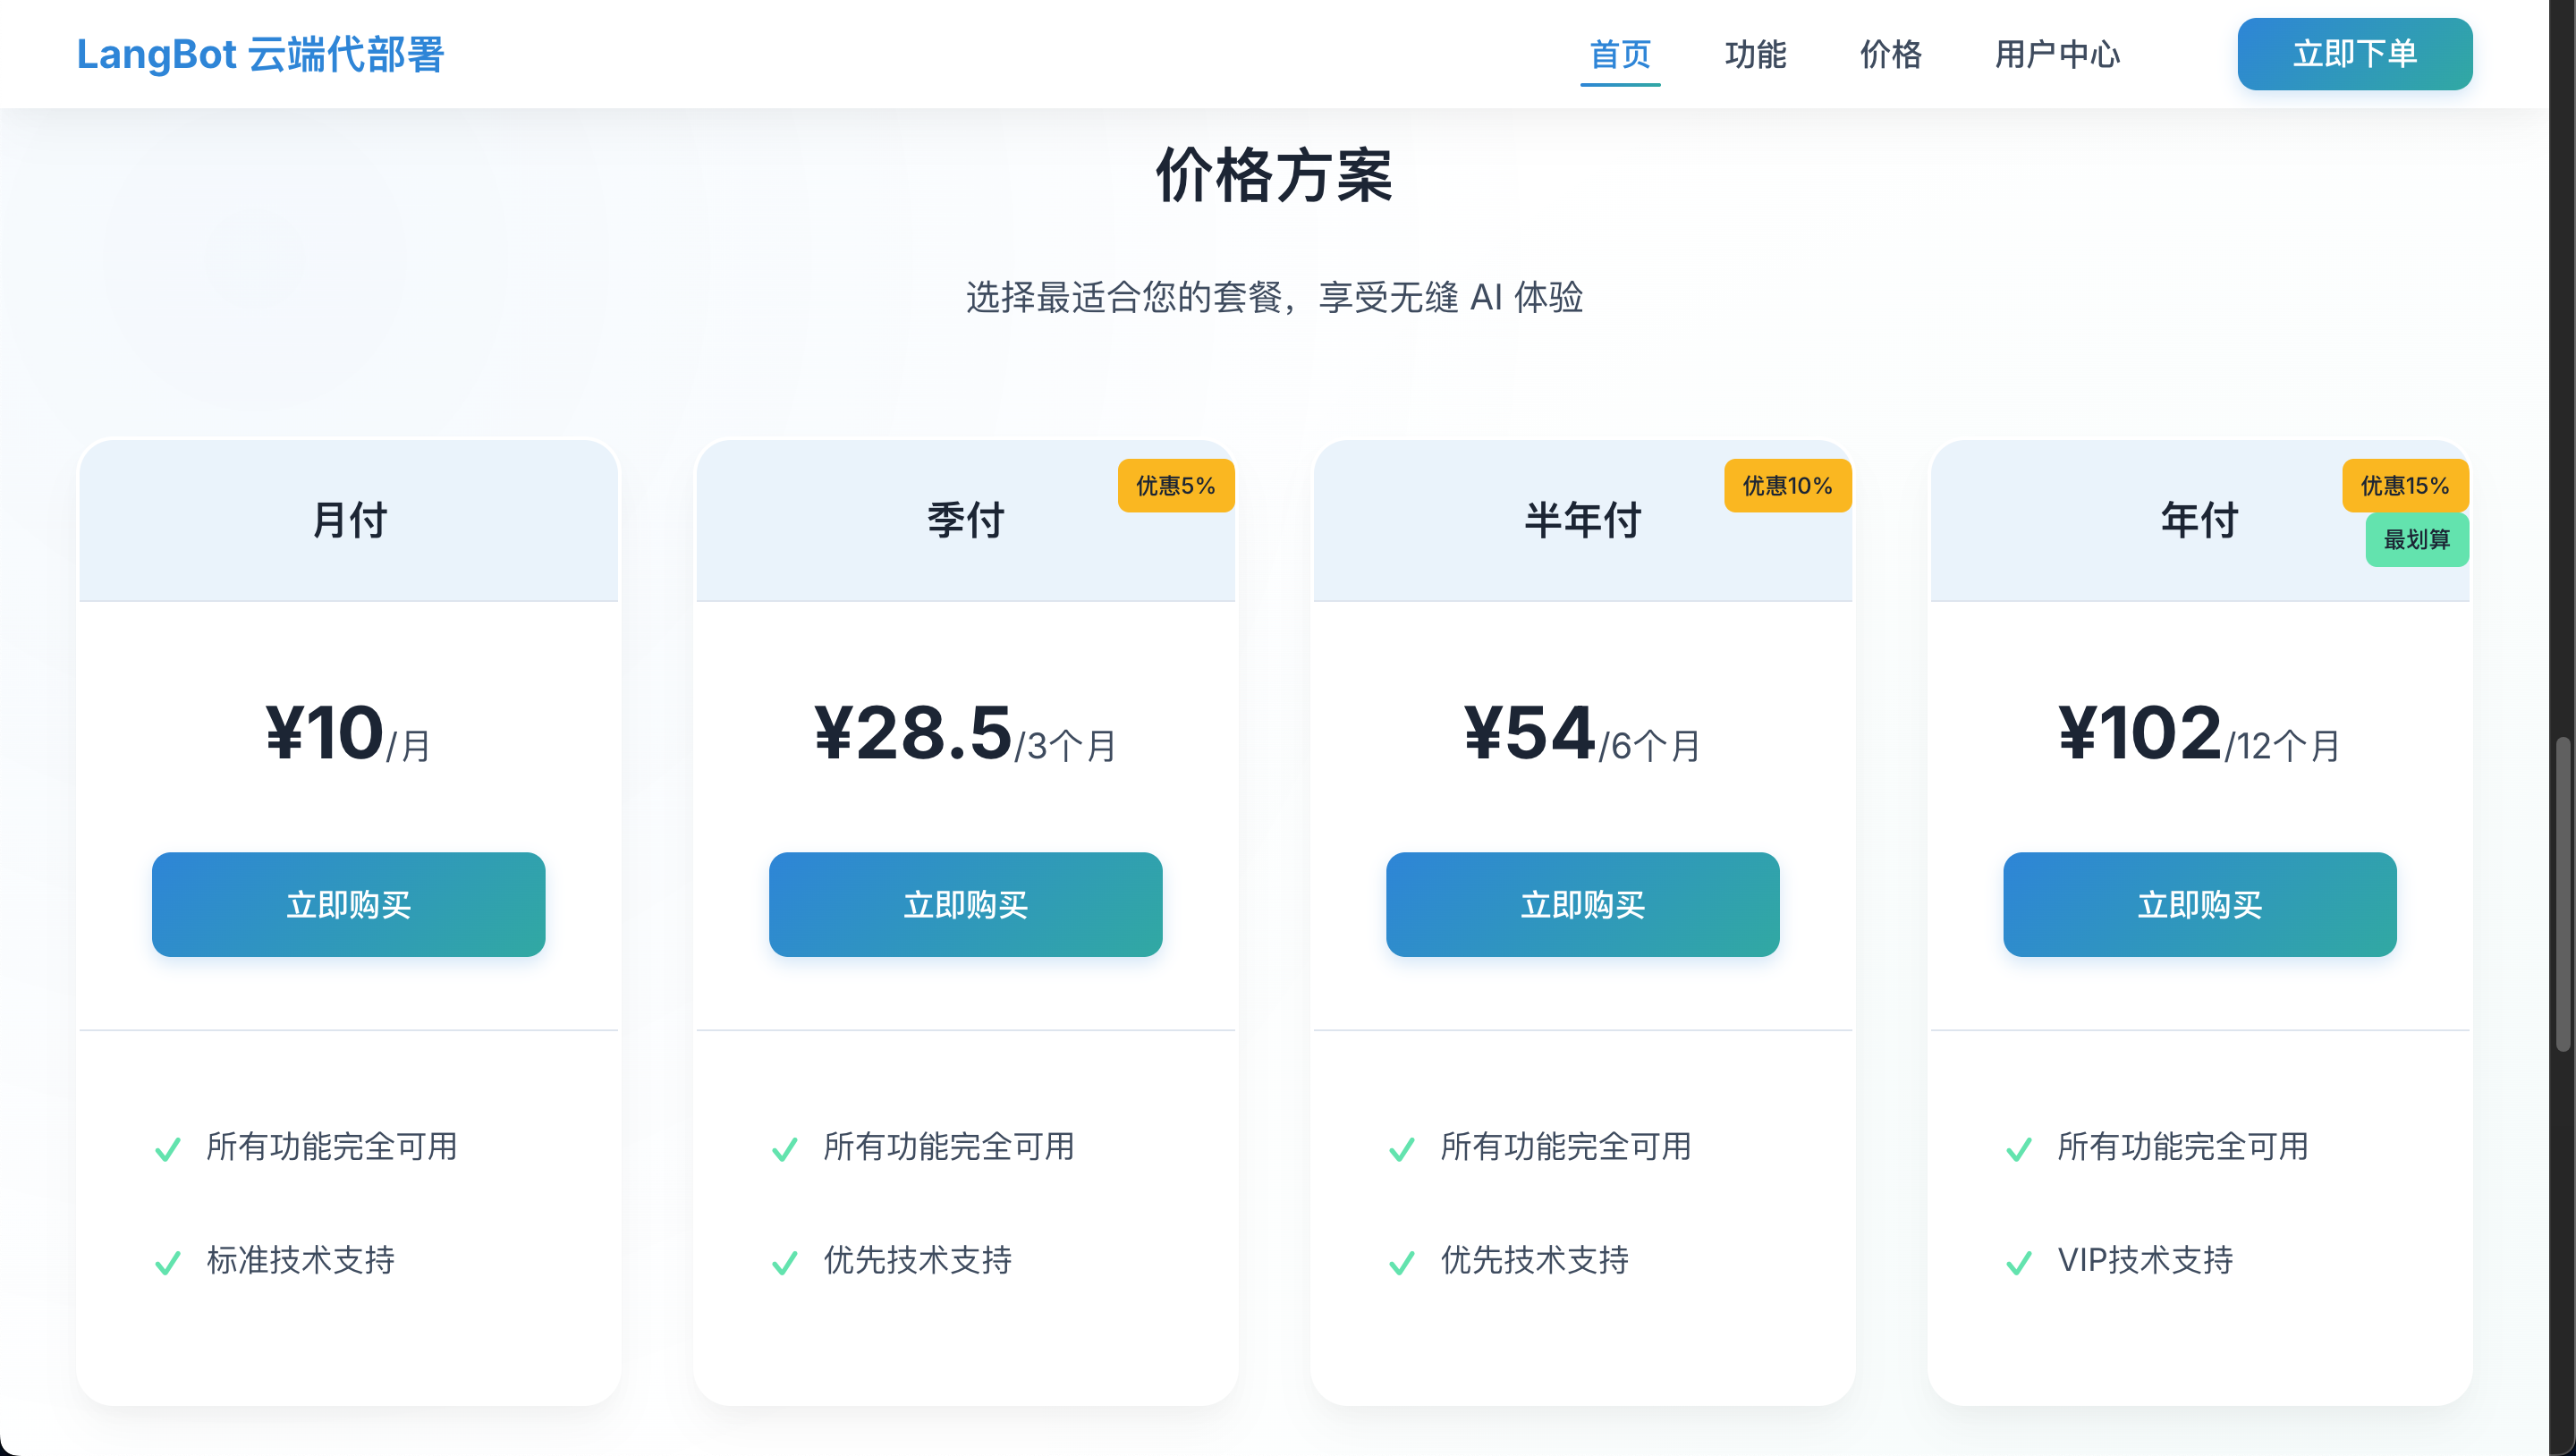Buy the ¥102 年付 plan
The width and height of the screenshot is (2576, 1456).
[x=2199, y=904]
